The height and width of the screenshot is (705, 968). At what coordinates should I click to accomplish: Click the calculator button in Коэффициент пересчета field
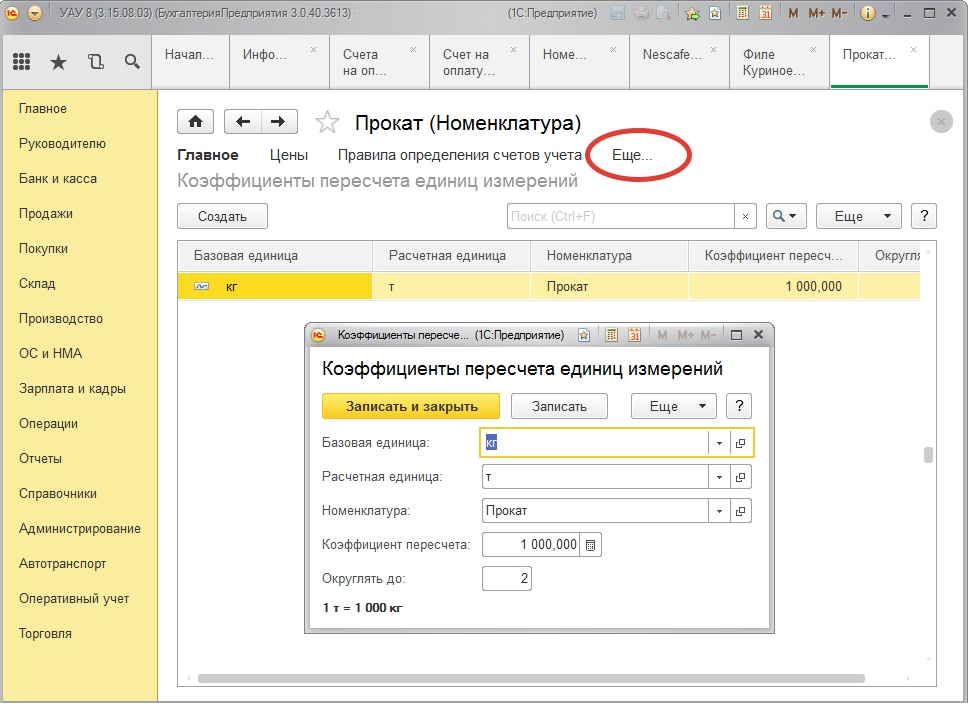591,545
